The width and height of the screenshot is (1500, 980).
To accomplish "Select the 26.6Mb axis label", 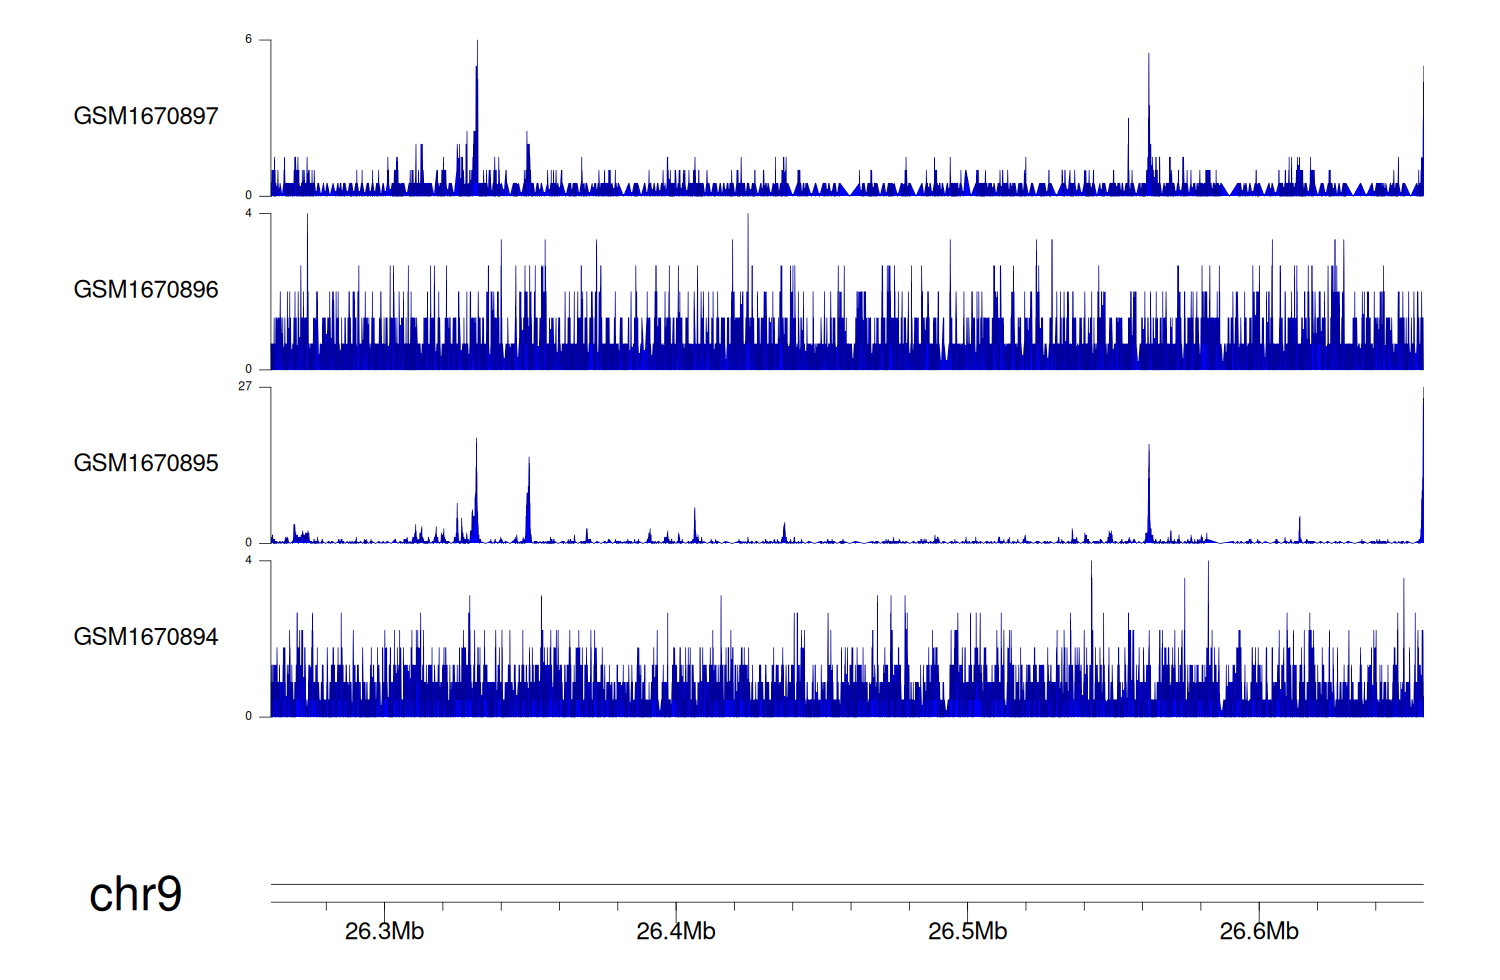I will [1259, 931].
